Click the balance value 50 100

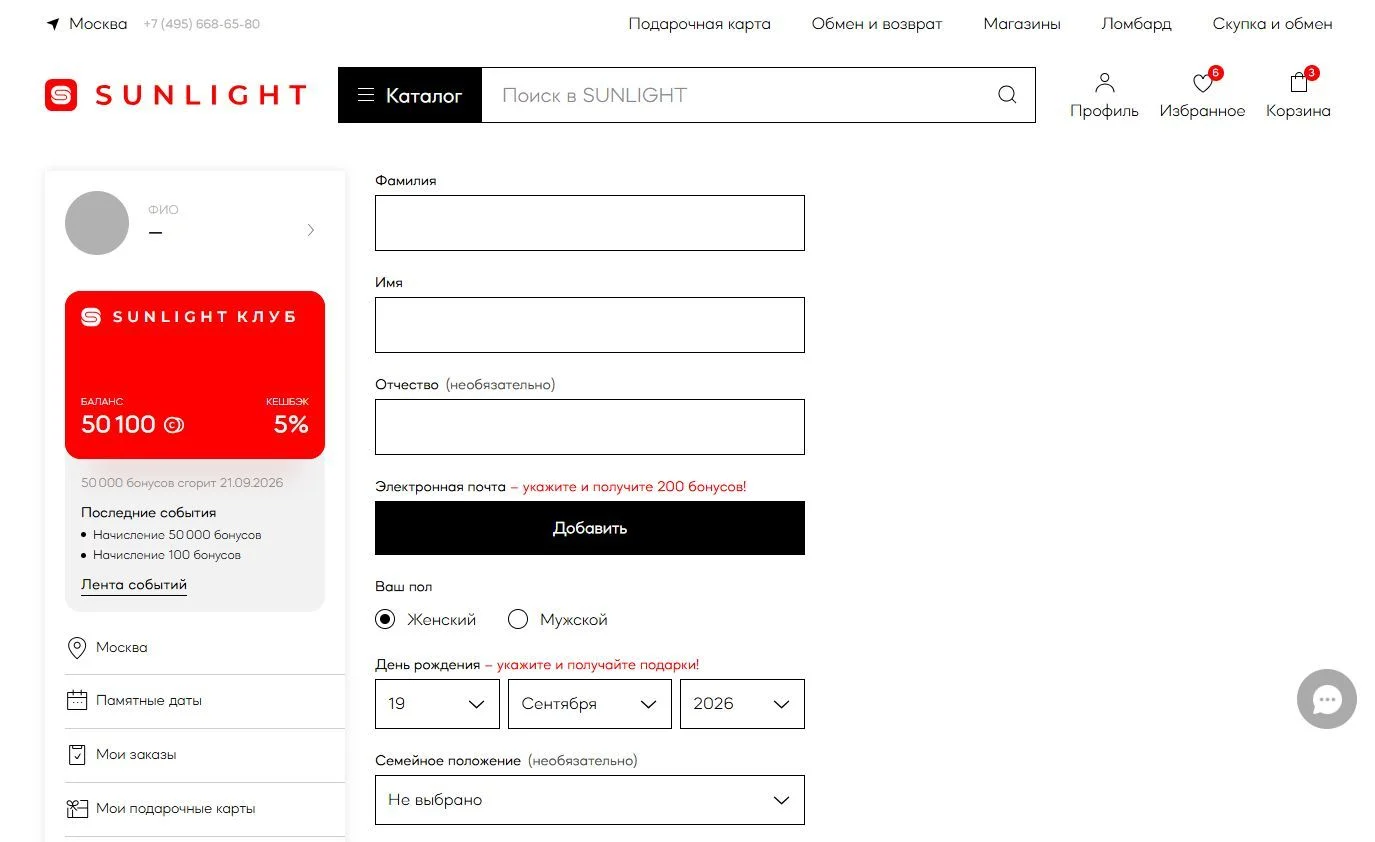pyautogui.click(x=118, y=424)
